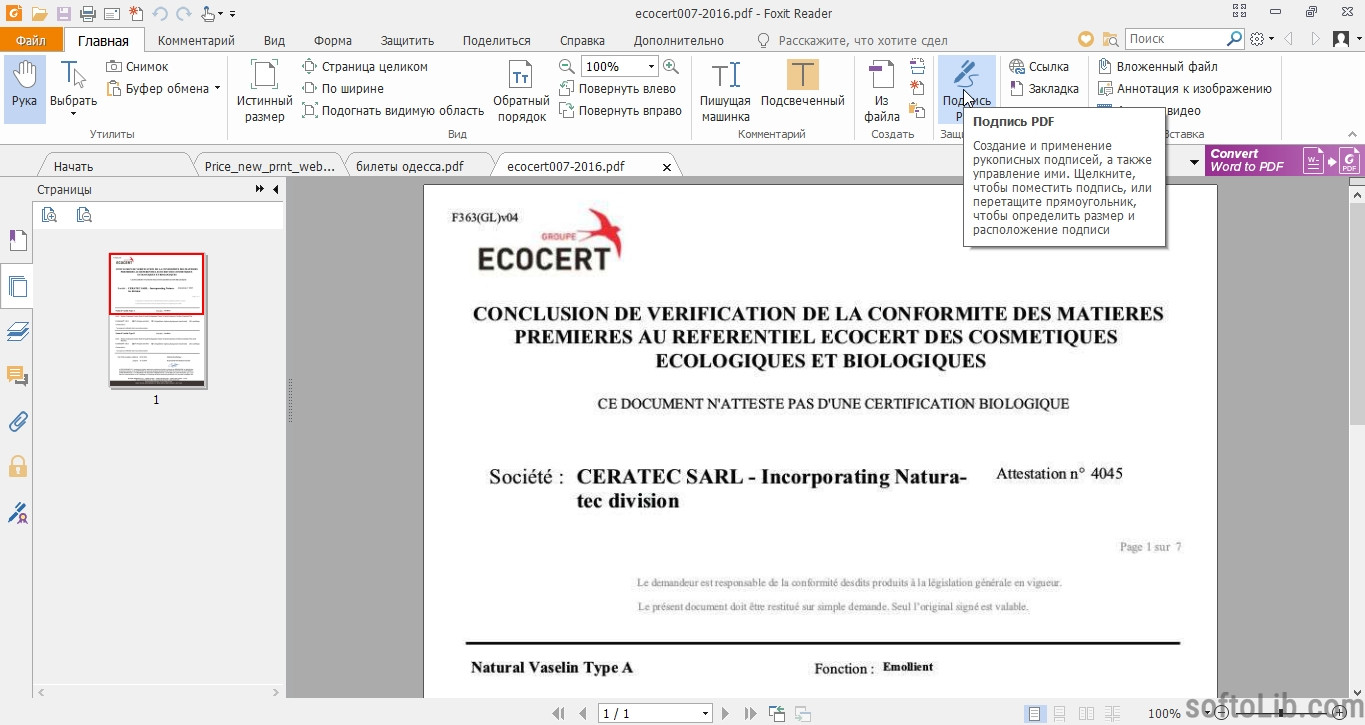This screenshot has width=1365, height=725.
Task: Open the Файл menu
Action: point(31,40)
